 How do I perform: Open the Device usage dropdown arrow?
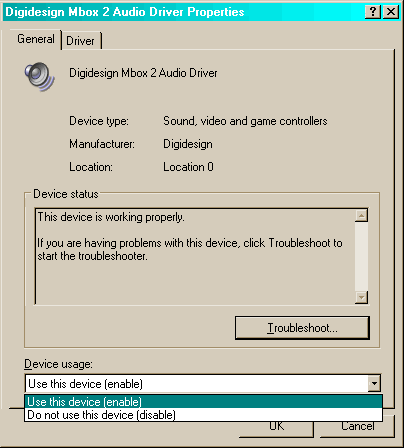tap(374, 384)
